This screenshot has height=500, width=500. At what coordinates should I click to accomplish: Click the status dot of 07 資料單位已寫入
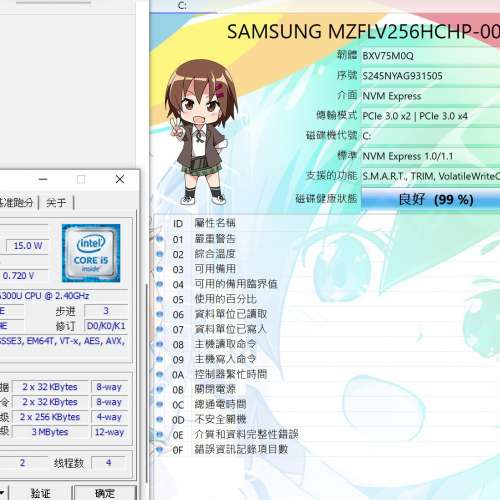pyautogui.click(x=160, y=329)
